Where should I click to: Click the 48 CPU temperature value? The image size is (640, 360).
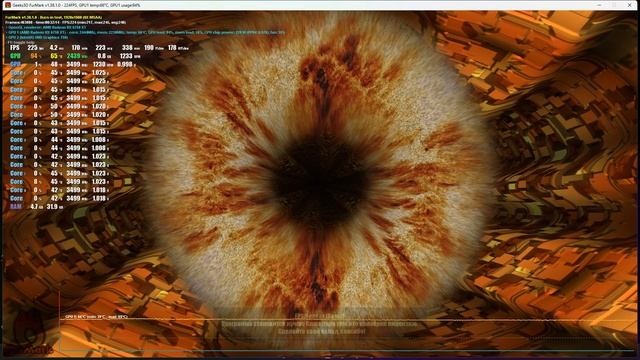click(x=53, y=64)
